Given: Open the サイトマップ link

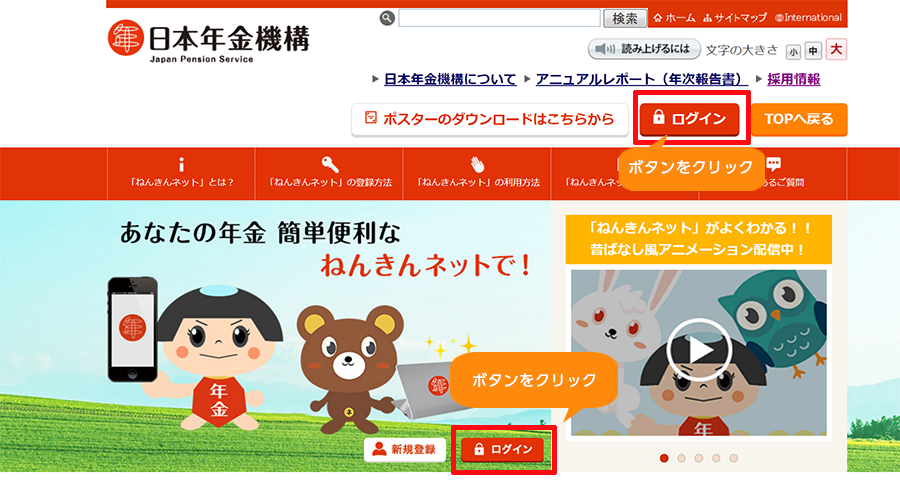Looking at the screenshot, I should click(735, 18).
